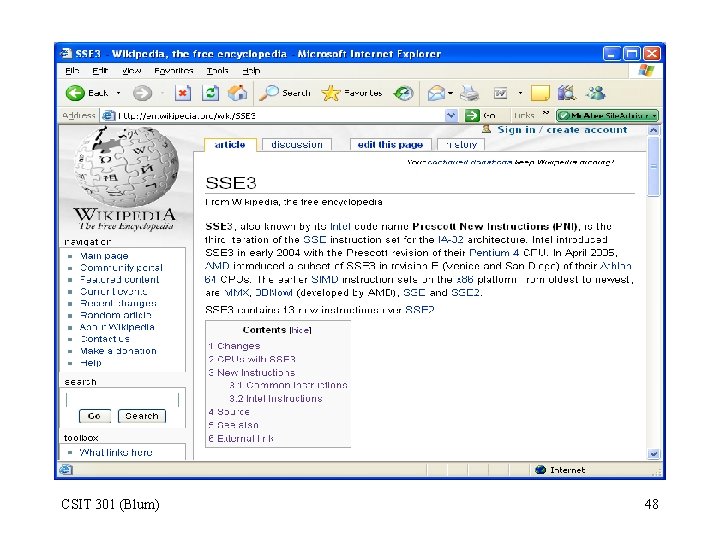Click the scrollbar up arrow

(x=653, y=130)
